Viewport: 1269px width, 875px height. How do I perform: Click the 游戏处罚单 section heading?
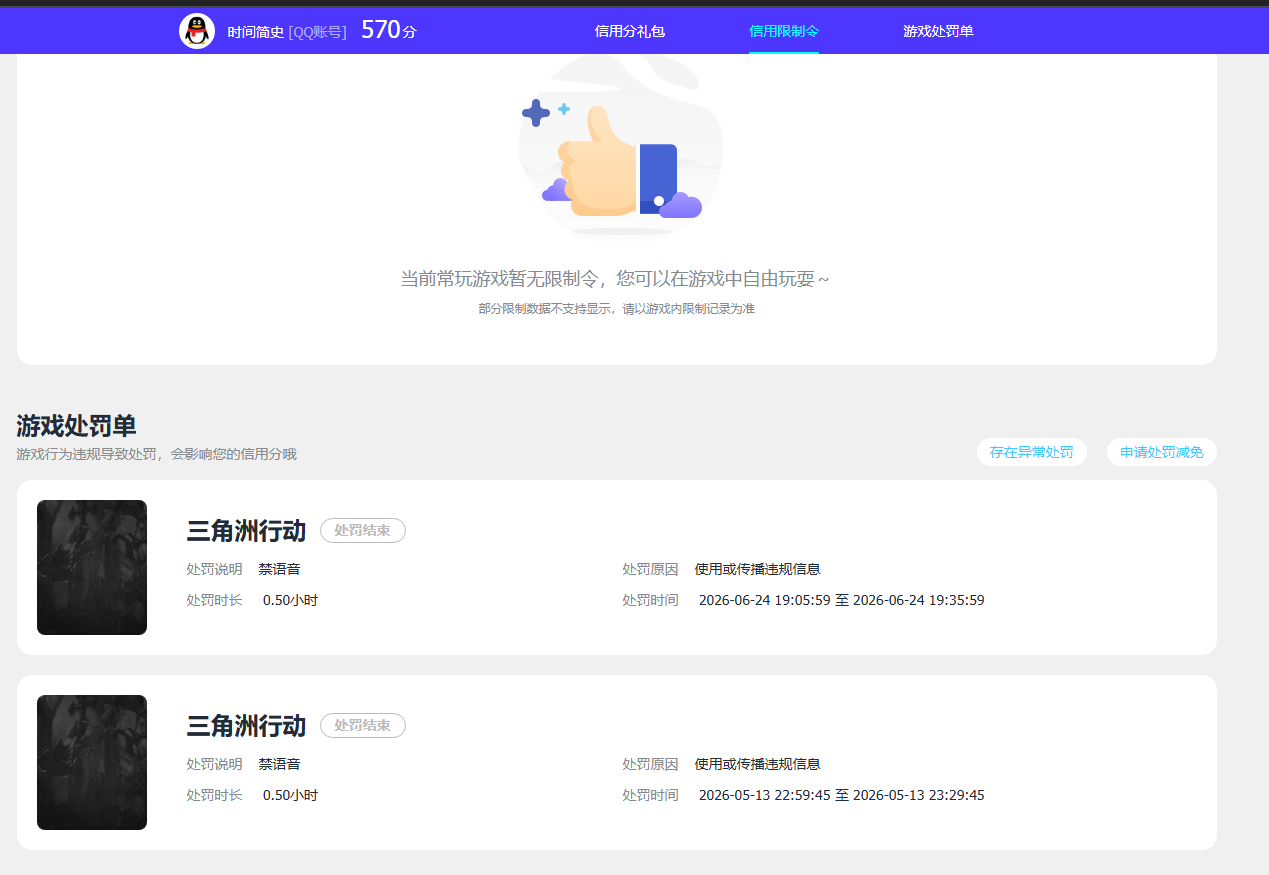coord(76,425)
